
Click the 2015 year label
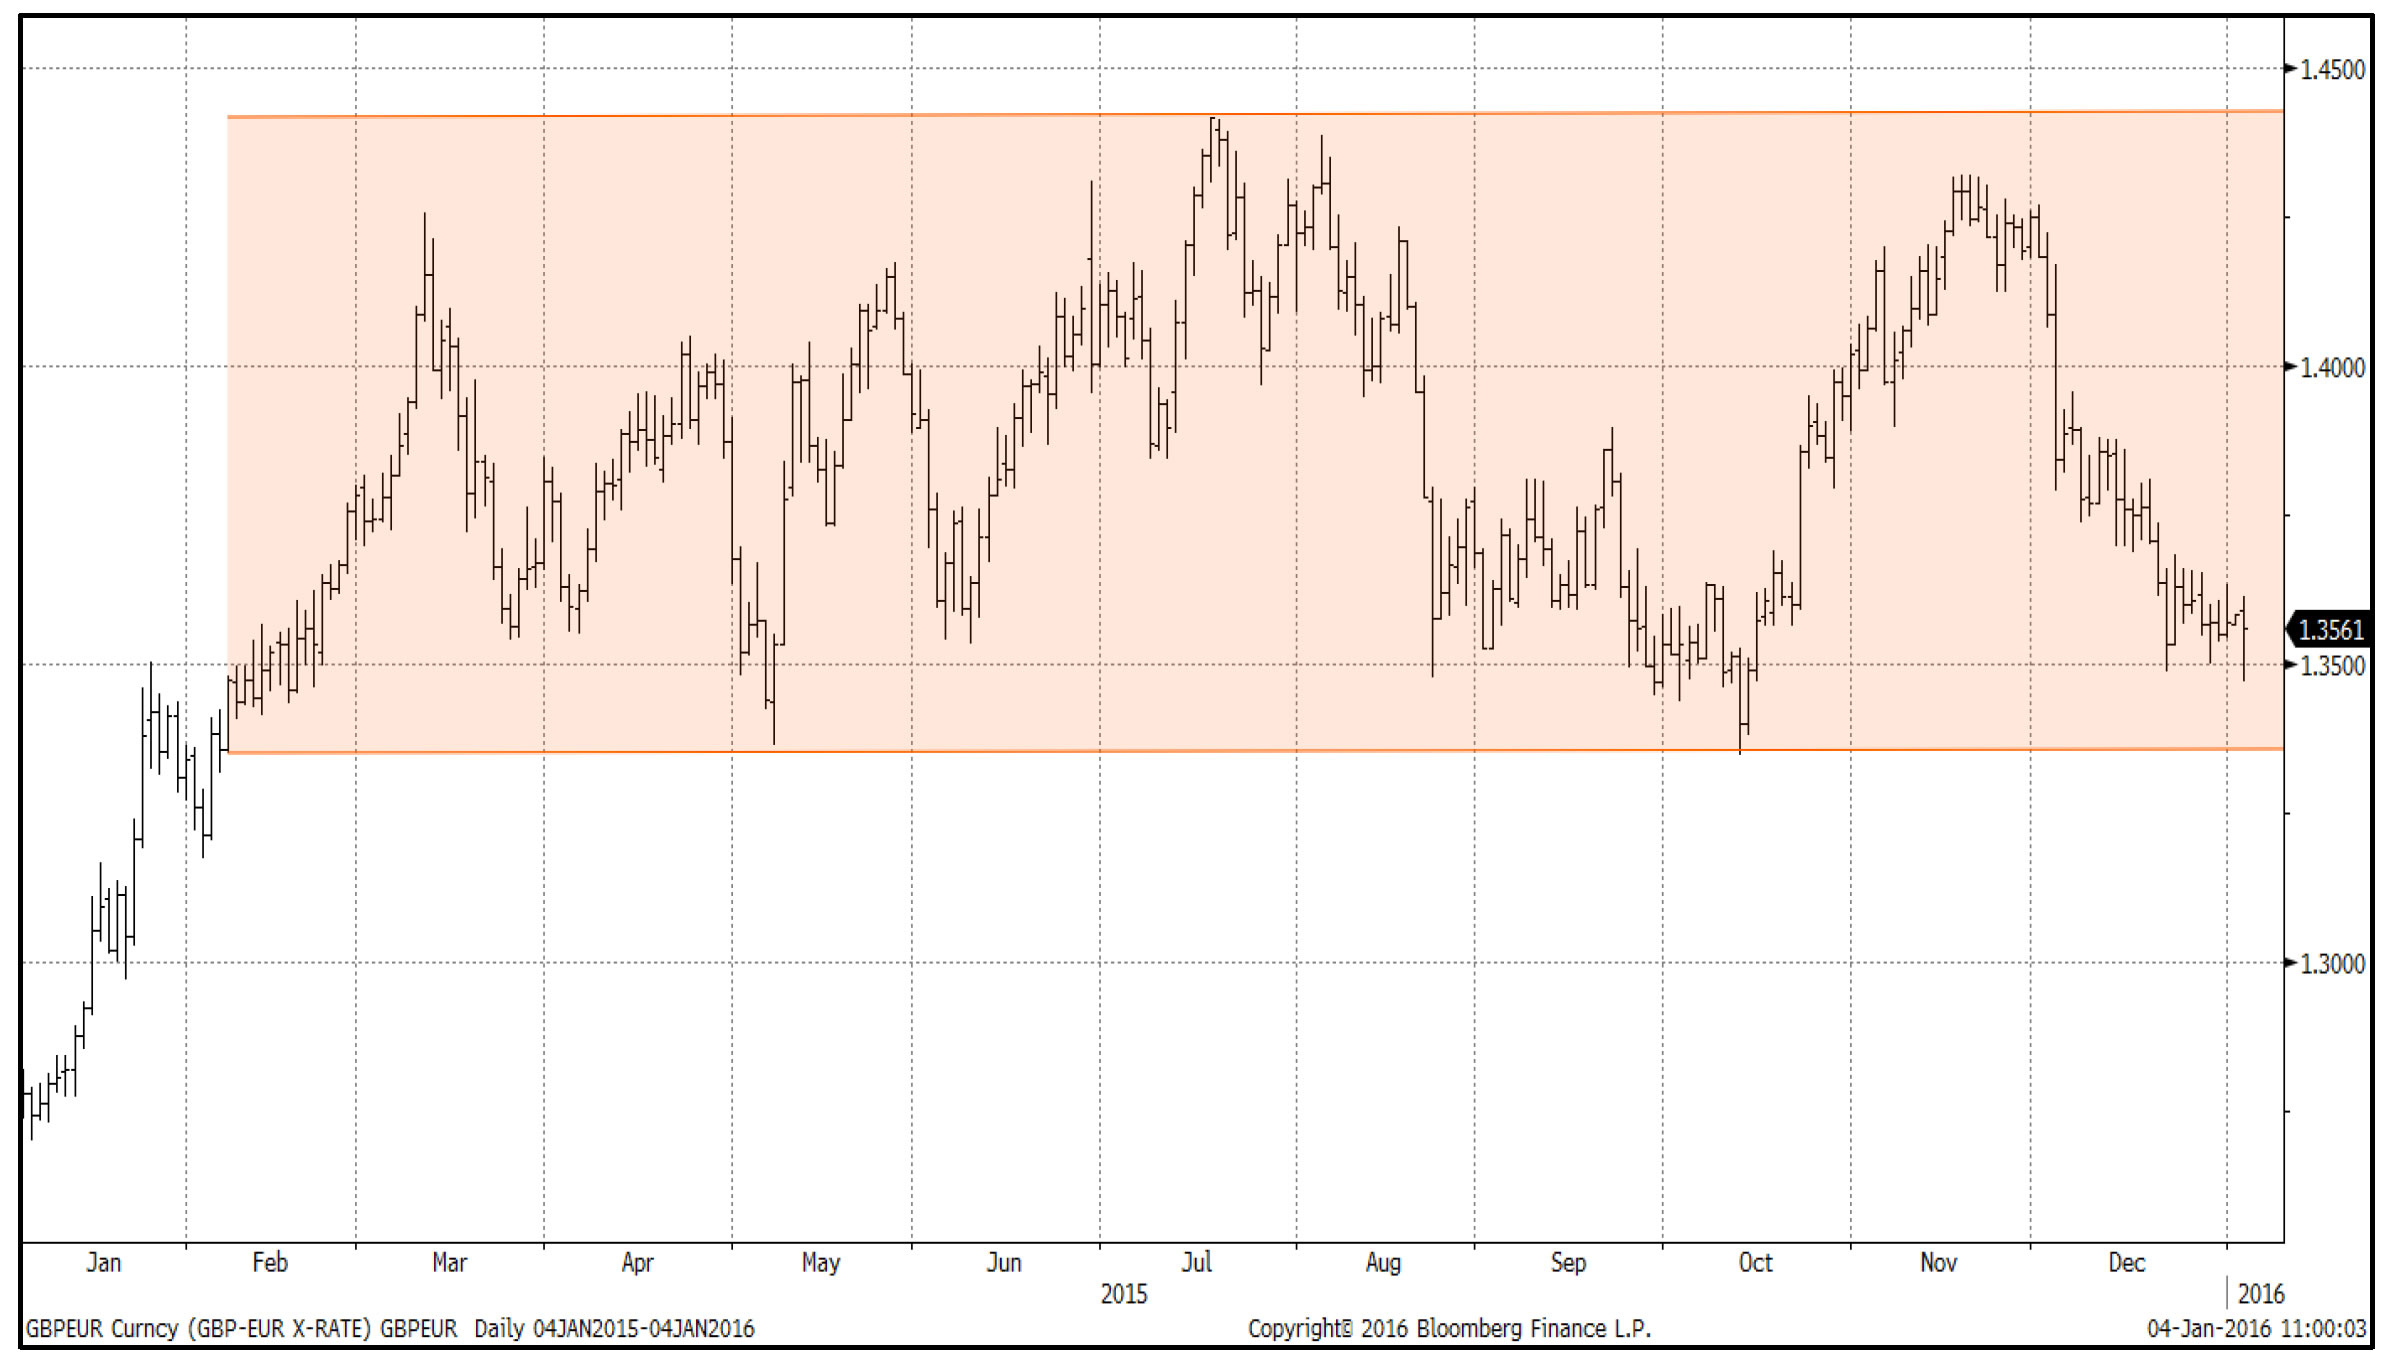[1124, 1295]
